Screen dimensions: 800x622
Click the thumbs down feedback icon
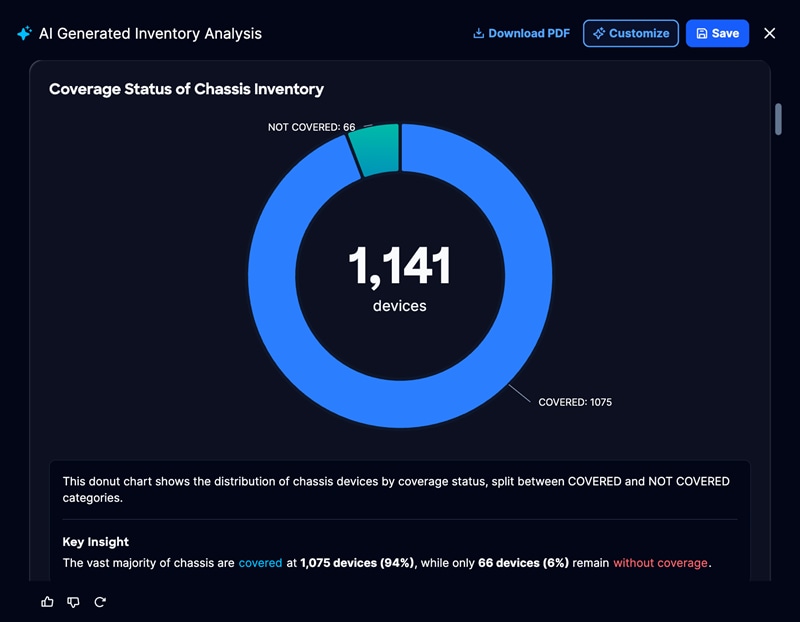(x=73, y=602)
